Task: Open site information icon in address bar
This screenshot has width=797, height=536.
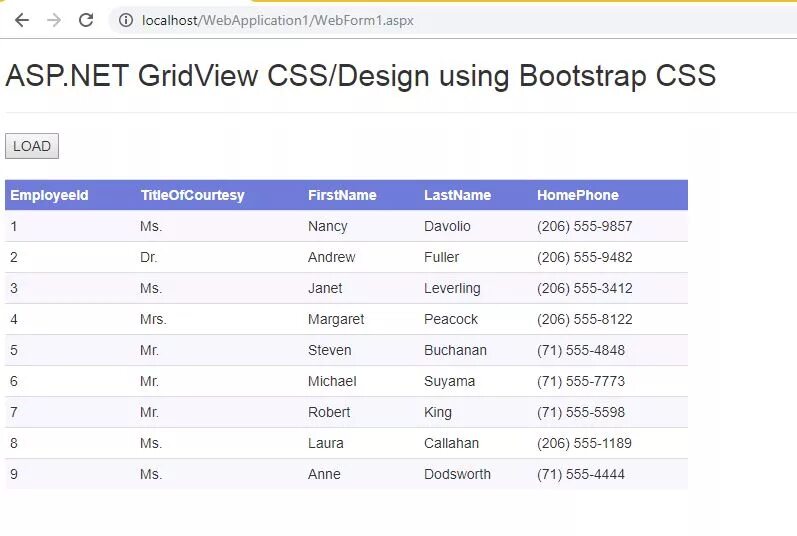Action: click(x=126, y=20)
